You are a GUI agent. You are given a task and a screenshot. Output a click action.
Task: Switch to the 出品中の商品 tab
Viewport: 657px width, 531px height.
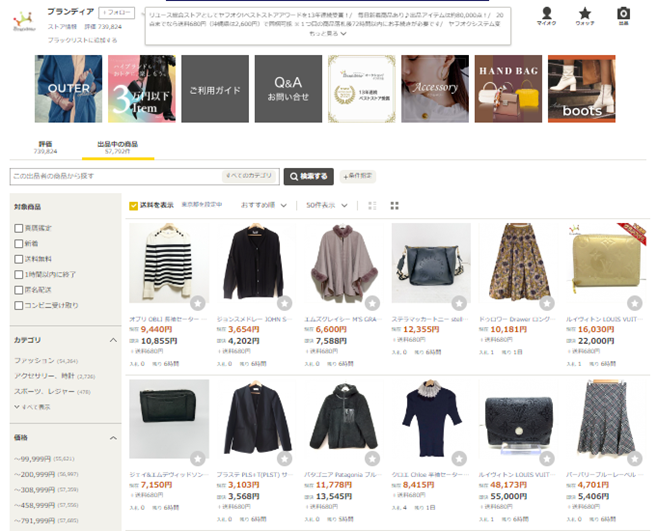coord(118,147)
